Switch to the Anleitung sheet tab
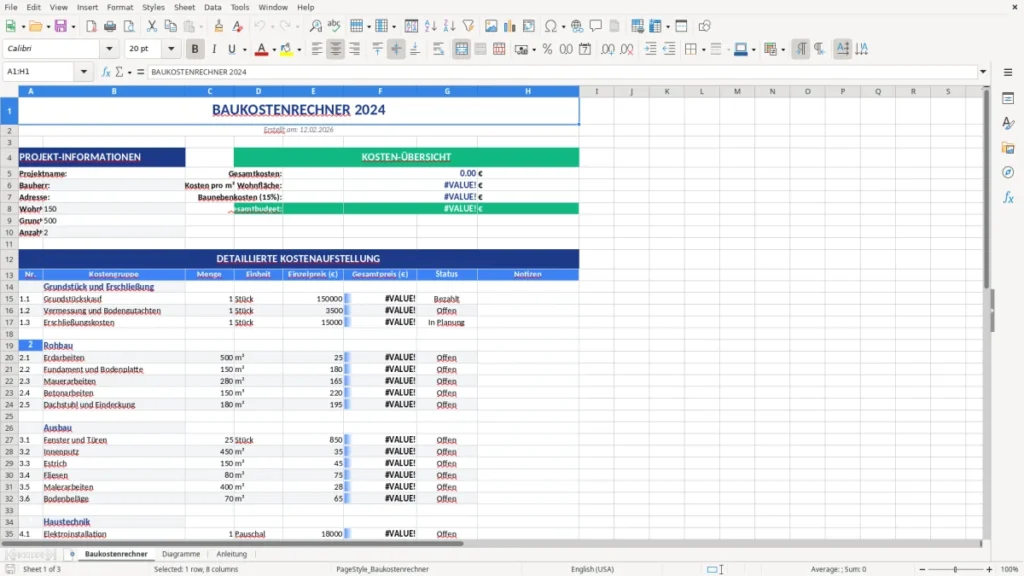Viewport: 1024px width, 576px height. 232,554
